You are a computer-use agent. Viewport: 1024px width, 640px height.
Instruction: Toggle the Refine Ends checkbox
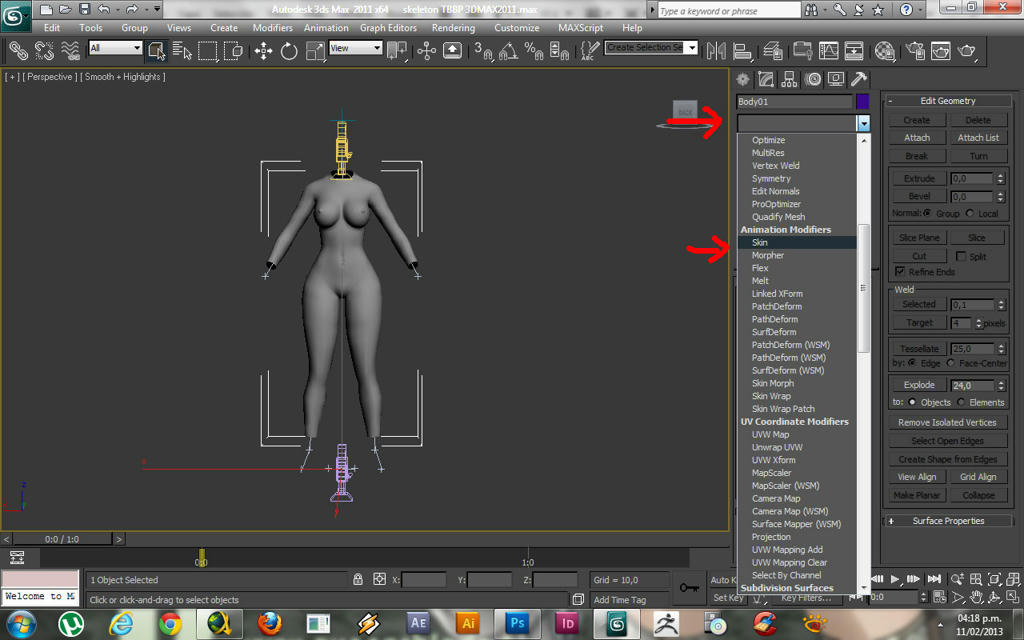coord(899,271)
